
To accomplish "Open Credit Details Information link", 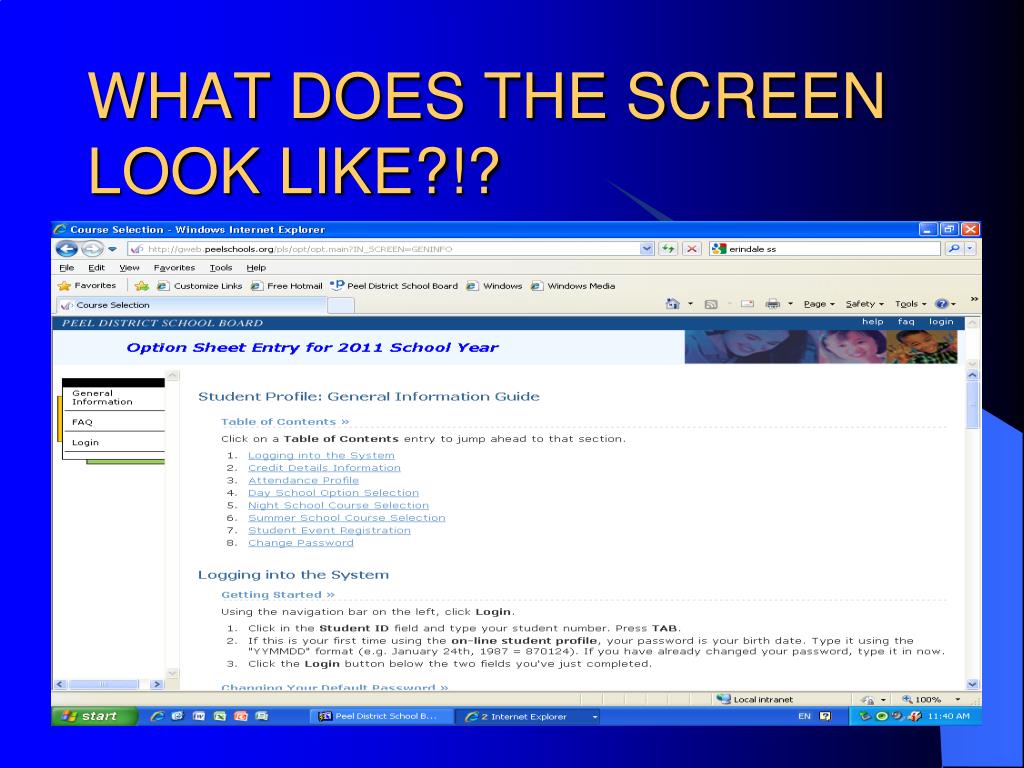I will pos(324,468).
